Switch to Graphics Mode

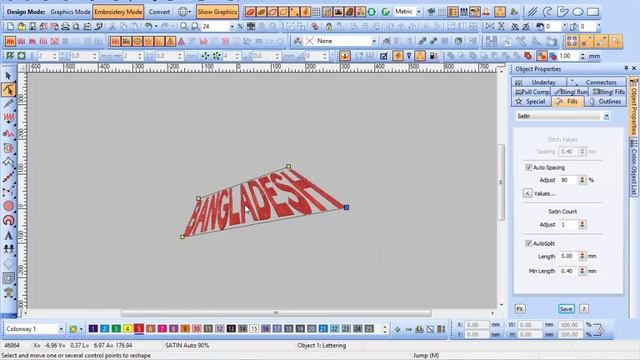pos(70,12)
